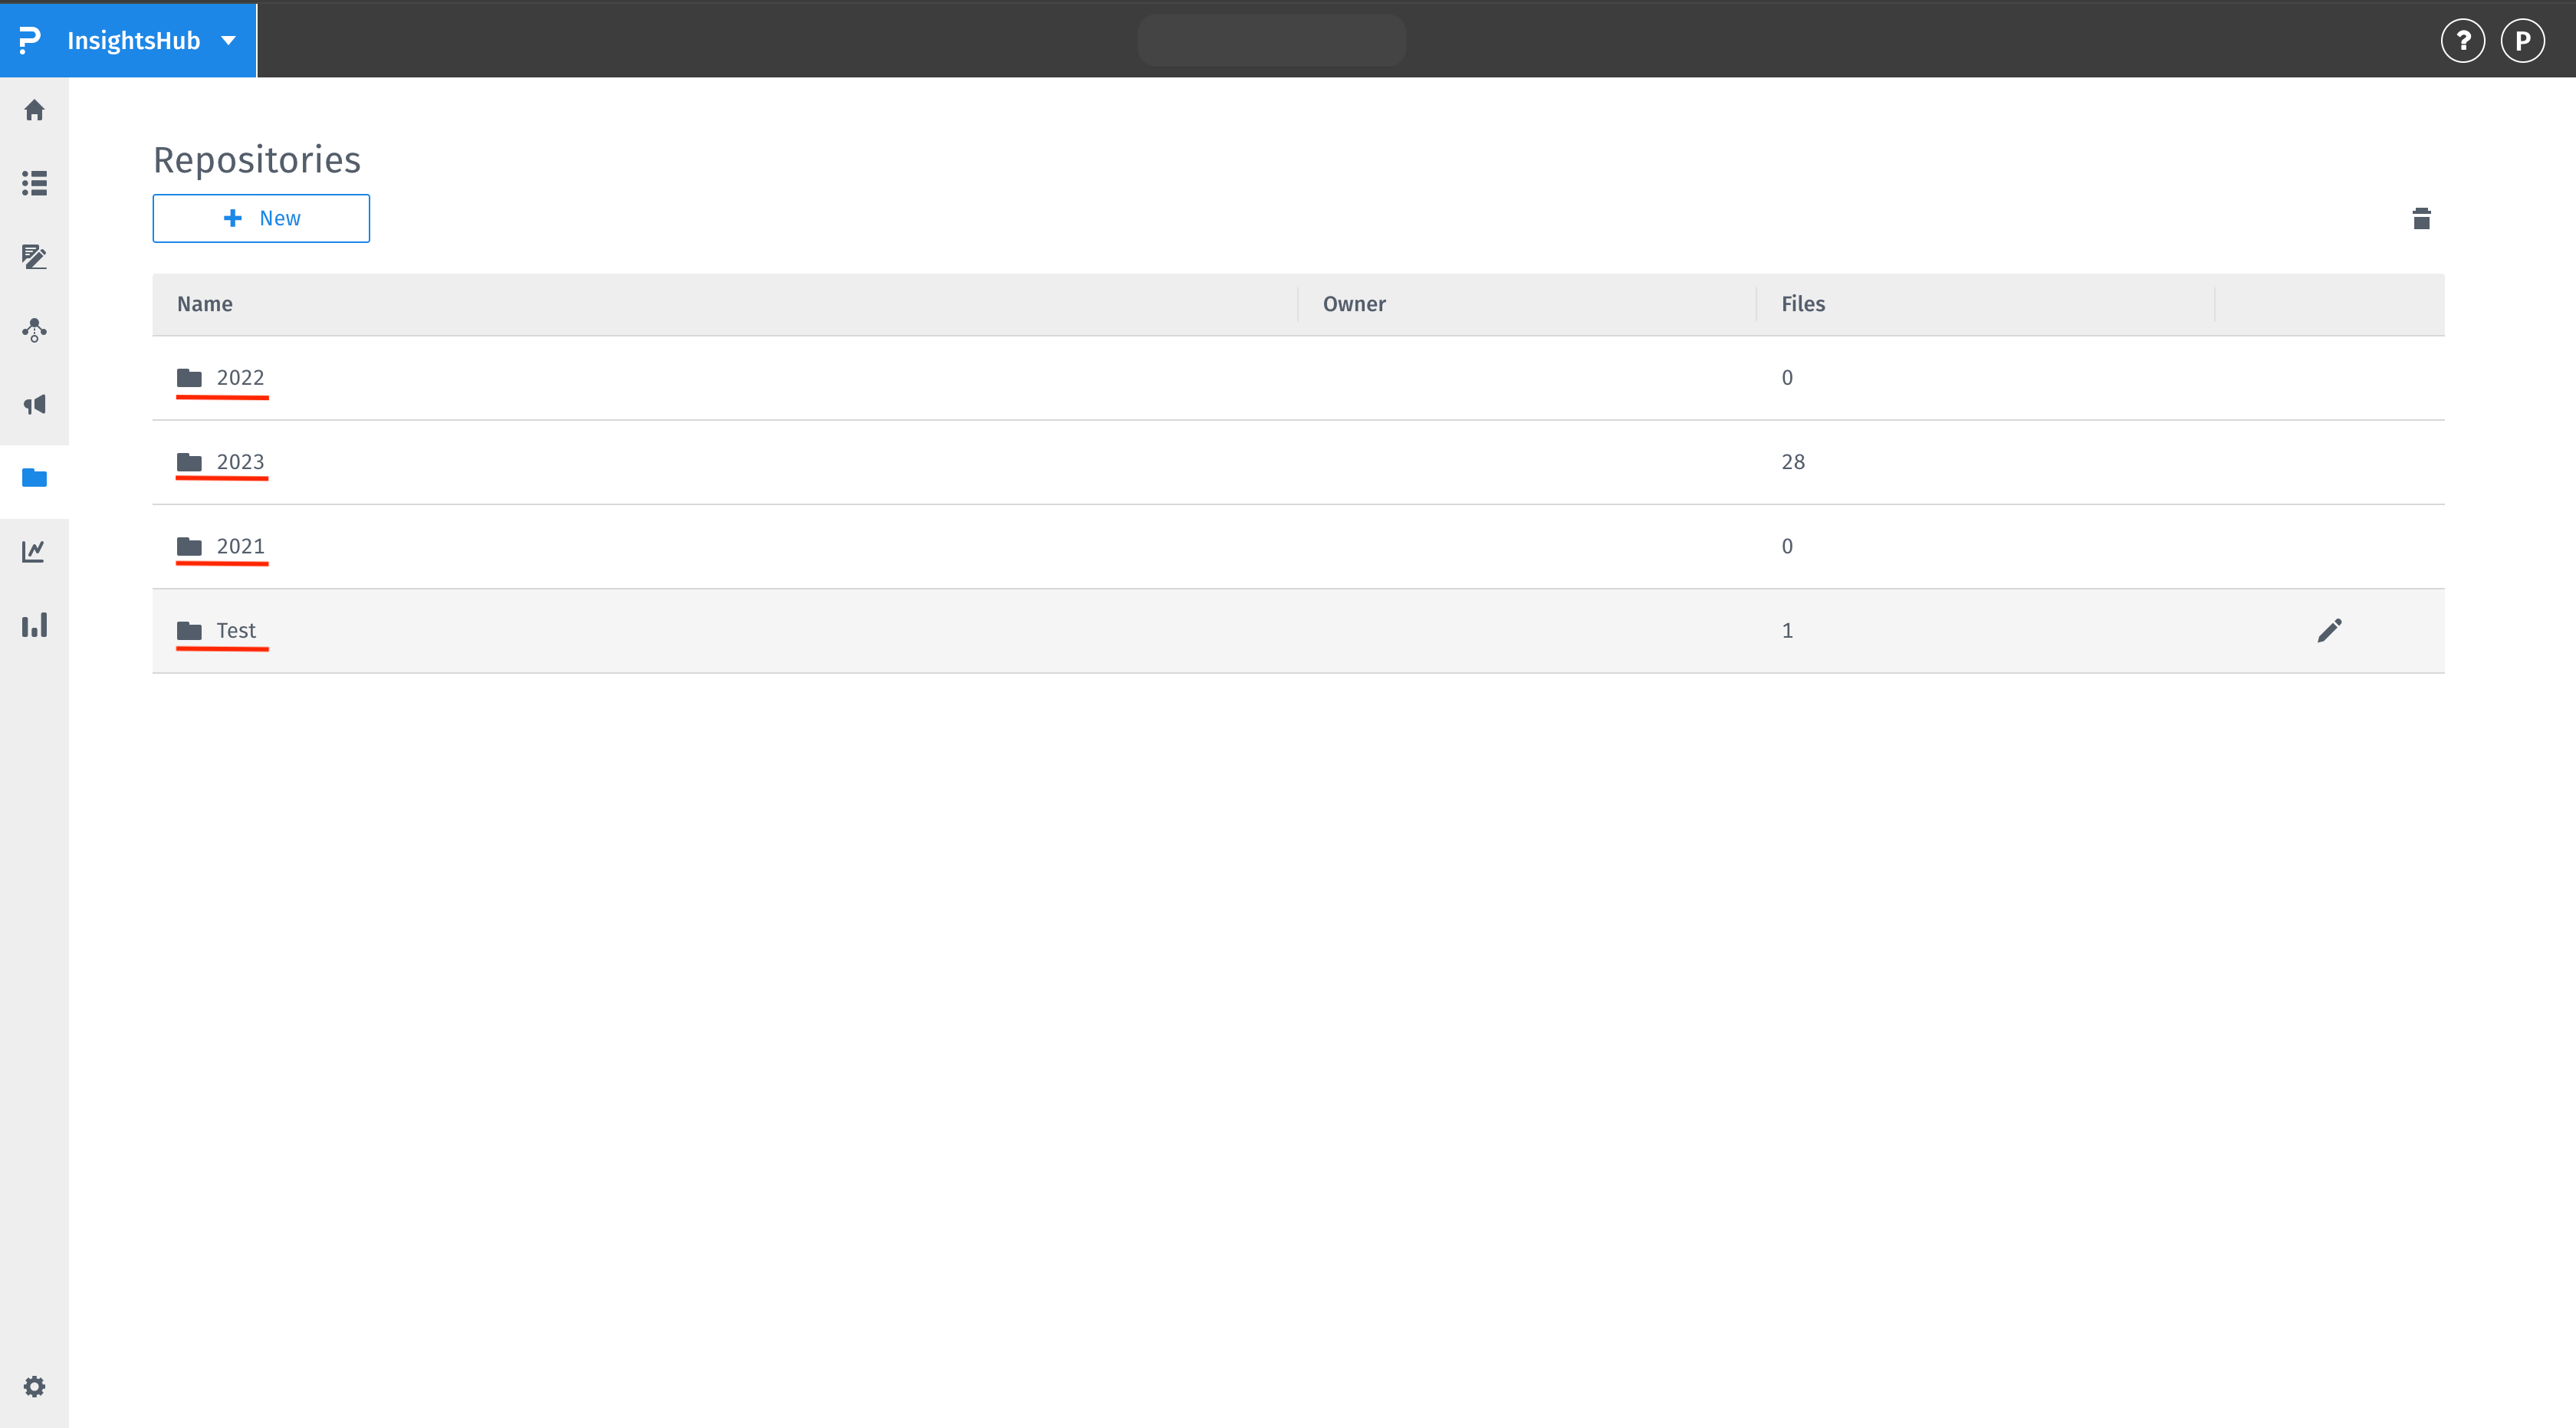
Task: Expand the InsightsHub app switcher dropdown
Action: tap(228, 40)
